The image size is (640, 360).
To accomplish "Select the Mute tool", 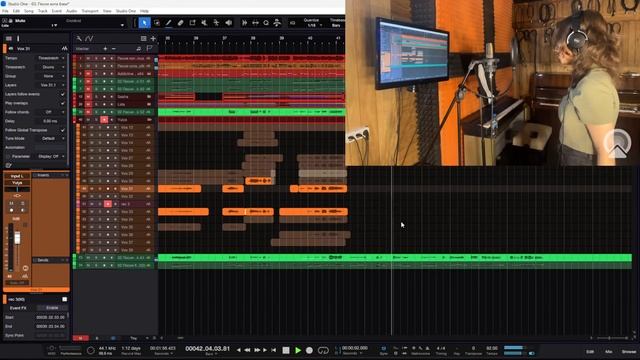I will pyautogui.click(x=204, y=23).
